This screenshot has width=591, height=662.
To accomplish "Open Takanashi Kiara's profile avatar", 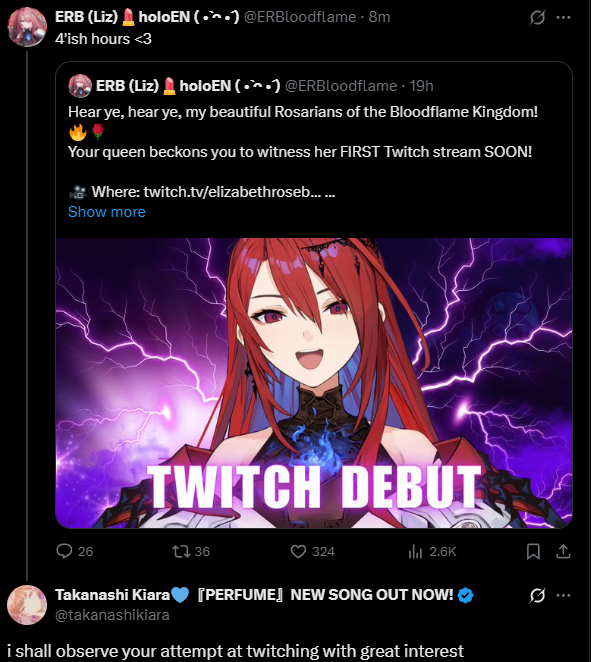I will (27, 605).
